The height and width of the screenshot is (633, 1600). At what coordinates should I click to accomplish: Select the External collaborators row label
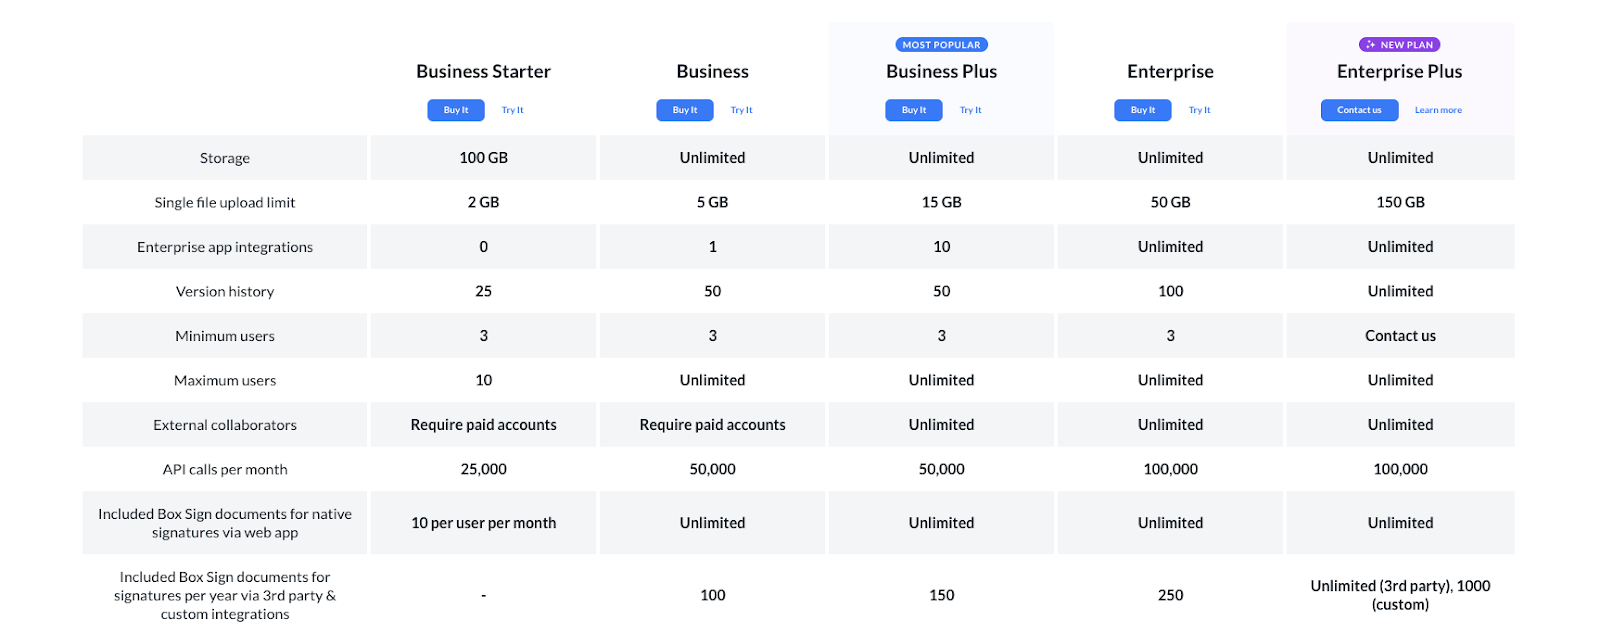pyautogui.click(x=225, y=425)
